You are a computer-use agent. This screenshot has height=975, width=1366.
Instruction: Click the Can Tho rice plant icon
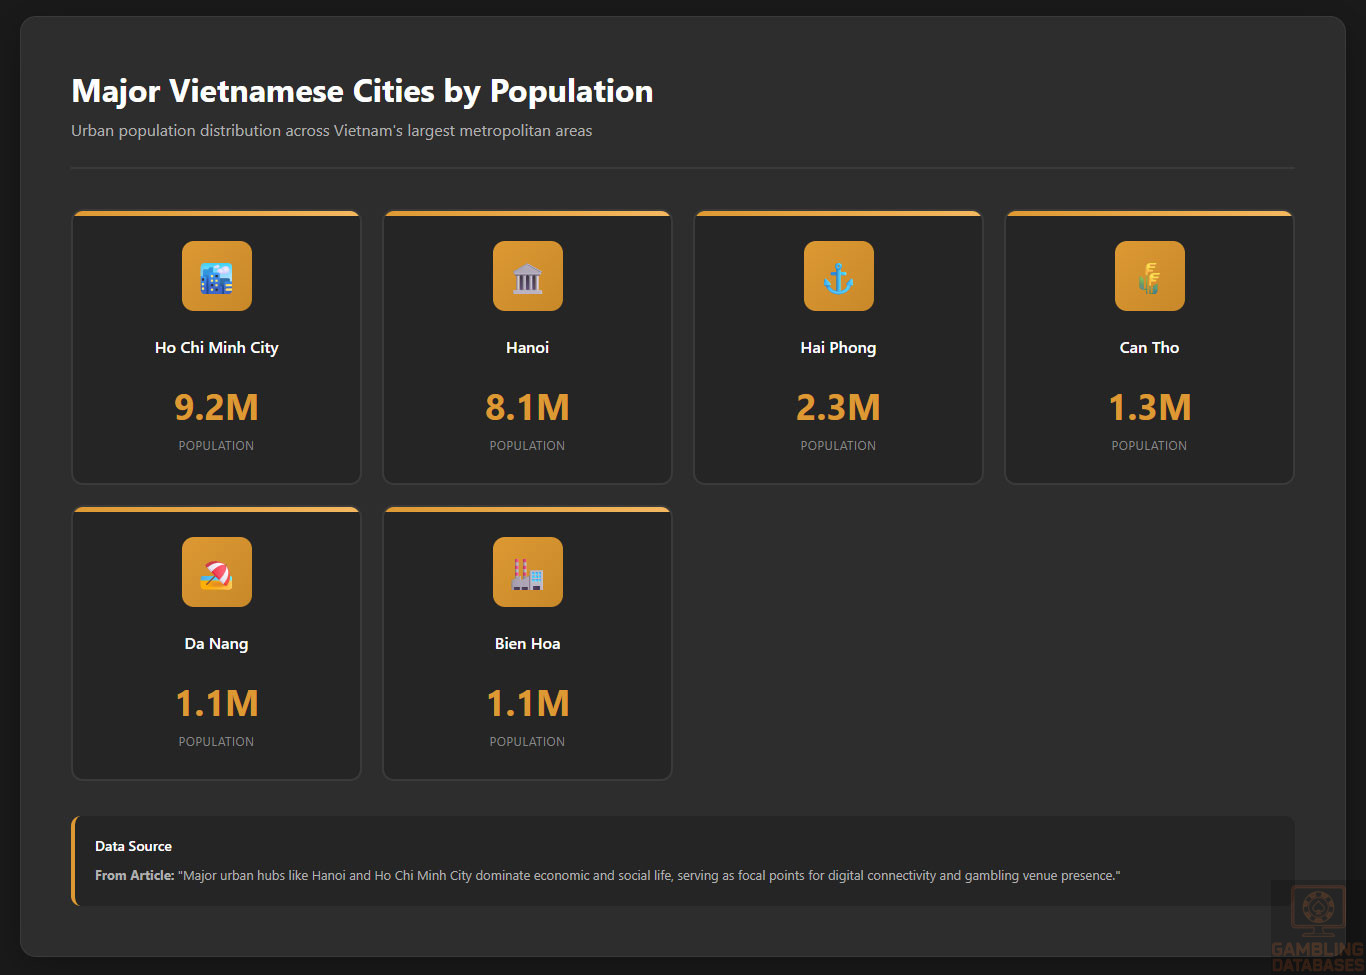(x=1149, y=276)
